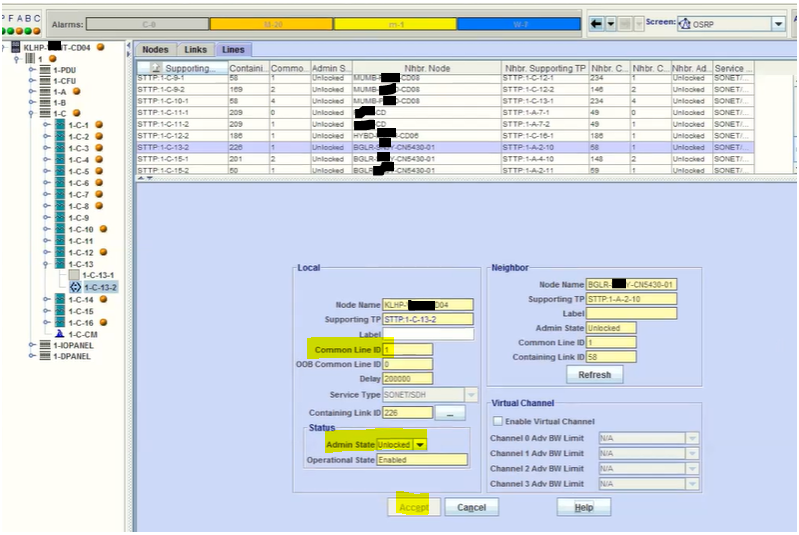
Task: Click Operational State Enabled field
Action: (x=422, y=460)
